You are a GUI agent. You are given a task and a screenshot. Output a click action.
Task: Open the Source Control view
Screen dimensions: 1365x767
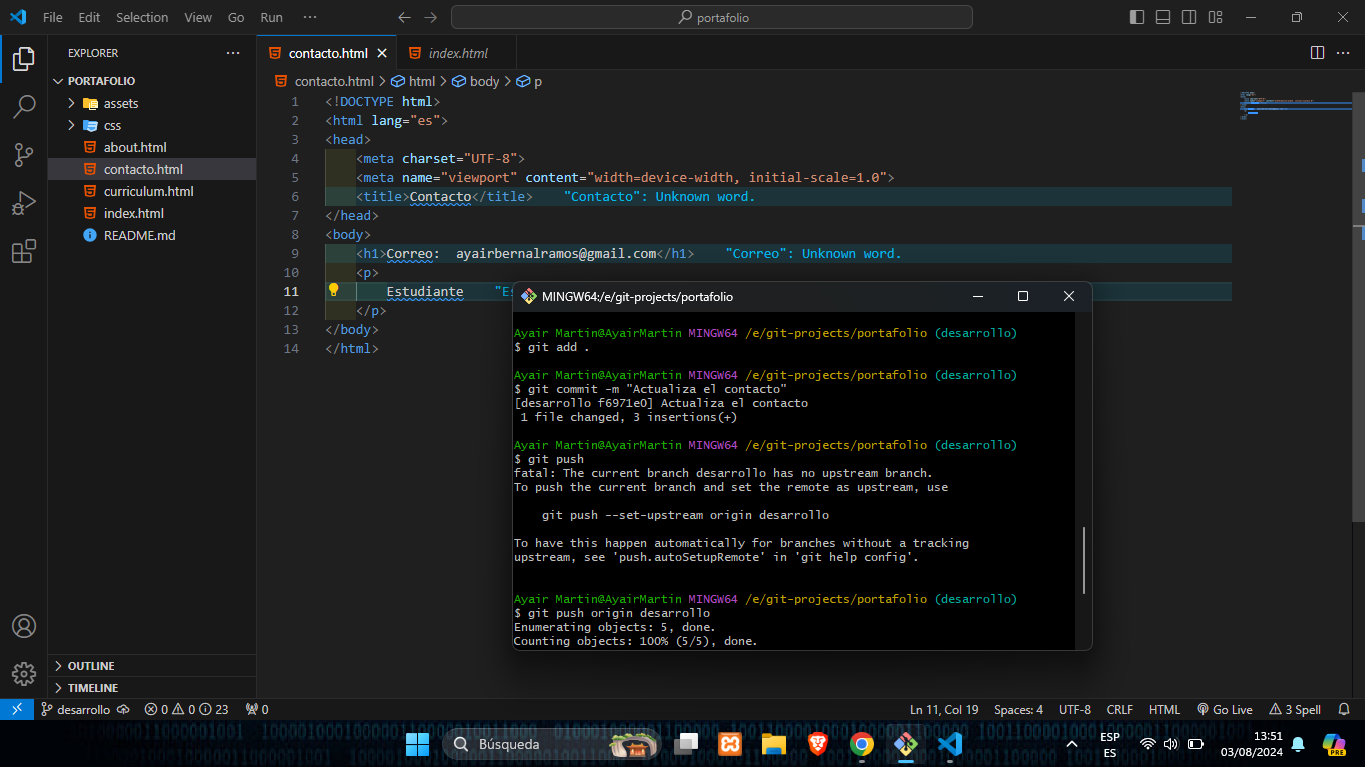(x=24, y=154)
